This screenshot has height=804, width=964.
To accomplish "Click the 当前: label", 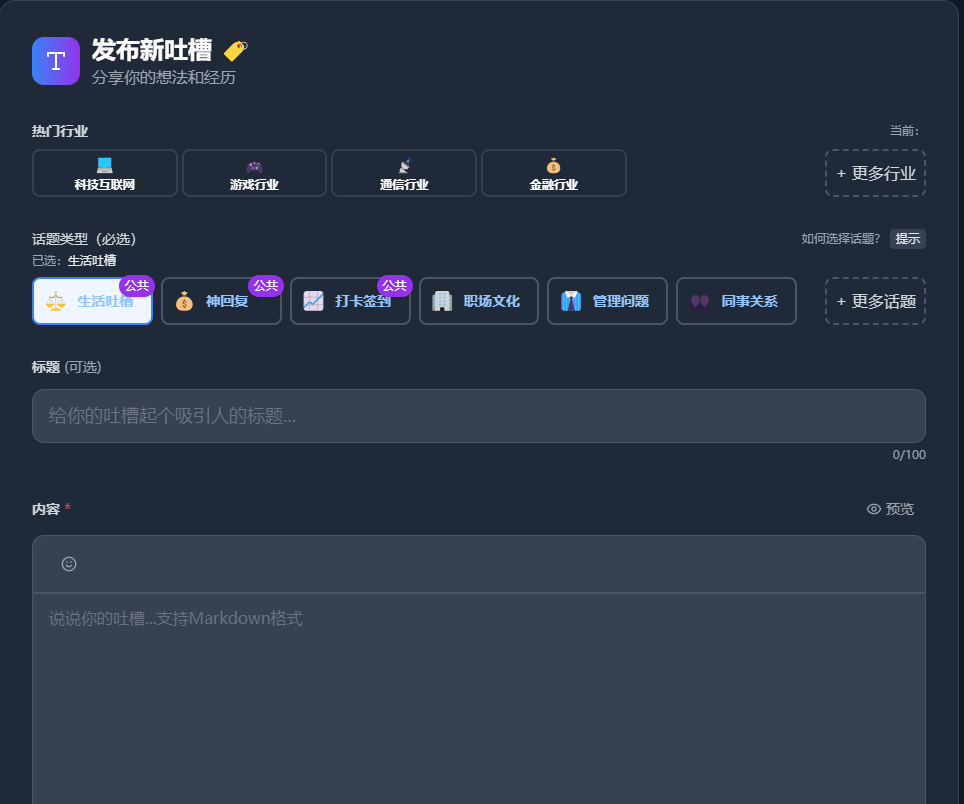I will (x=904, y=131).
